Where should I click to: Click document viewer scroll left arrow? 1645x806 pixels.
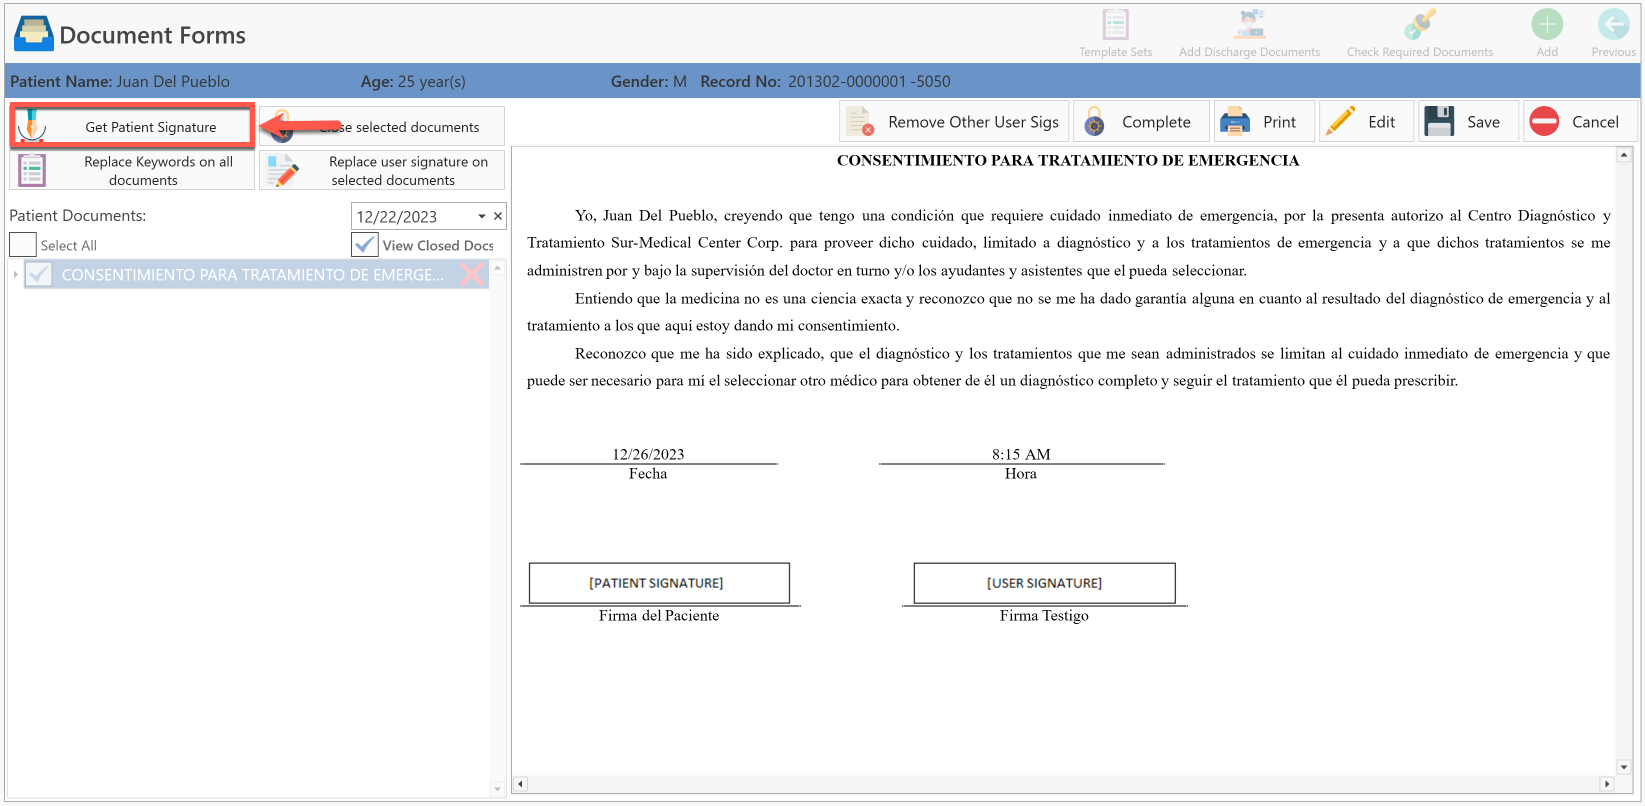pos(521,784)
